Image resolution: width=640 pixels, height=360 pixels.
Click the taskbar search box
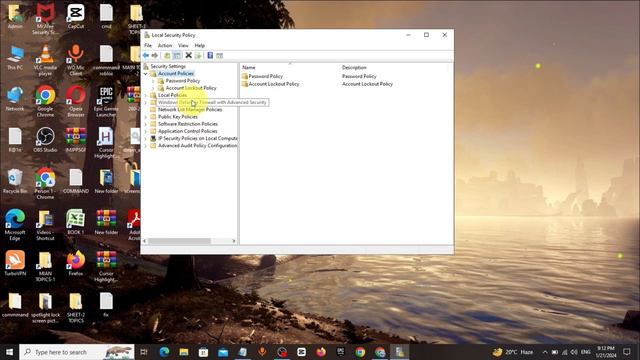(77, 352)
